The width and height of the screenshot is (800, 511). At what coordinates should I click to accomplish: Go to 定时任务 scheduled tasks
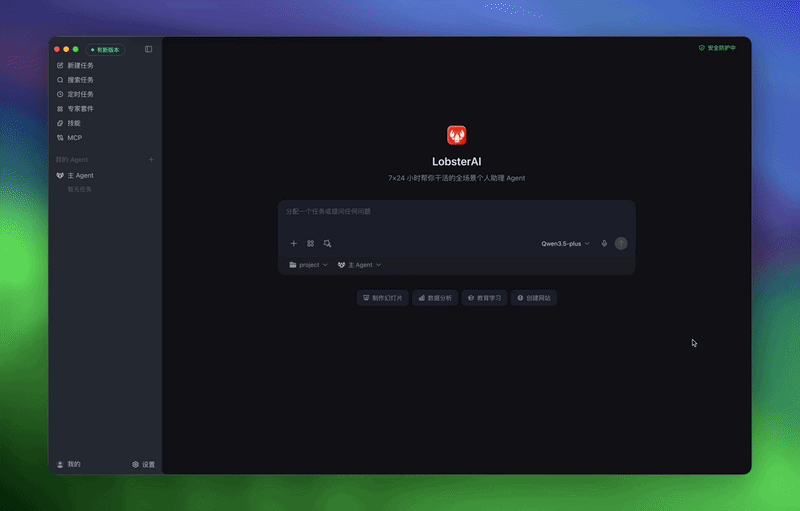[x=75, y=94]
